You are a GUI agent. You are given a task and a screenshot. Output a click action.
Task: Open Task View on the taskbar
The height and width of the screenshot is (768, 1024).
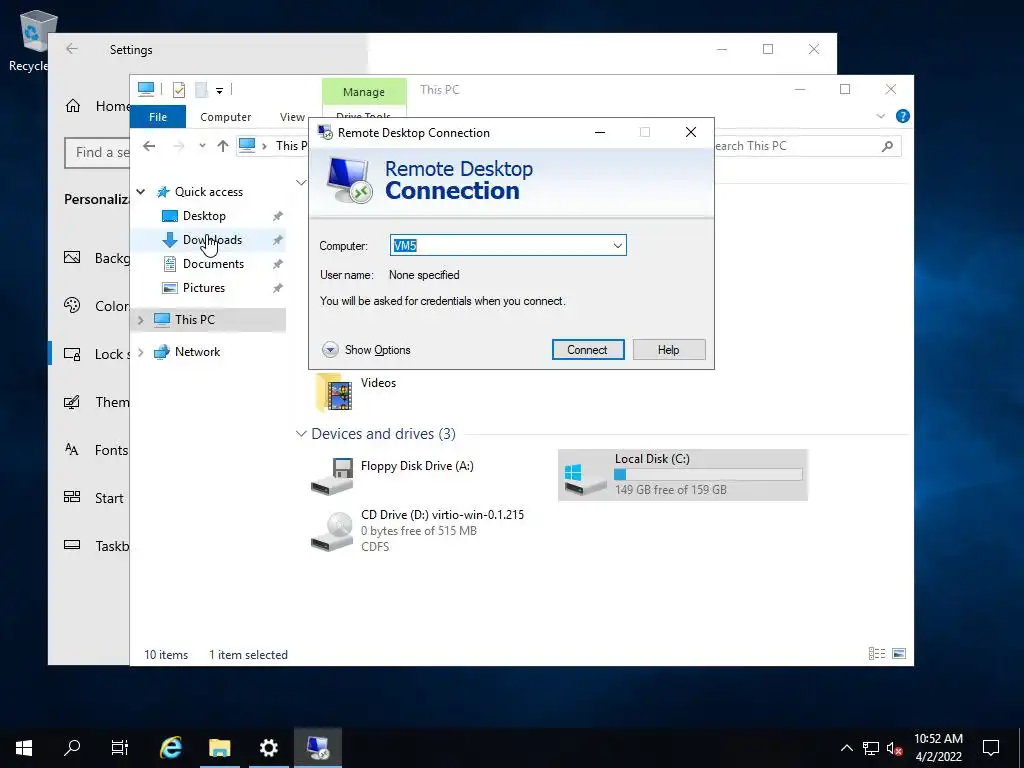click(120, 747)
